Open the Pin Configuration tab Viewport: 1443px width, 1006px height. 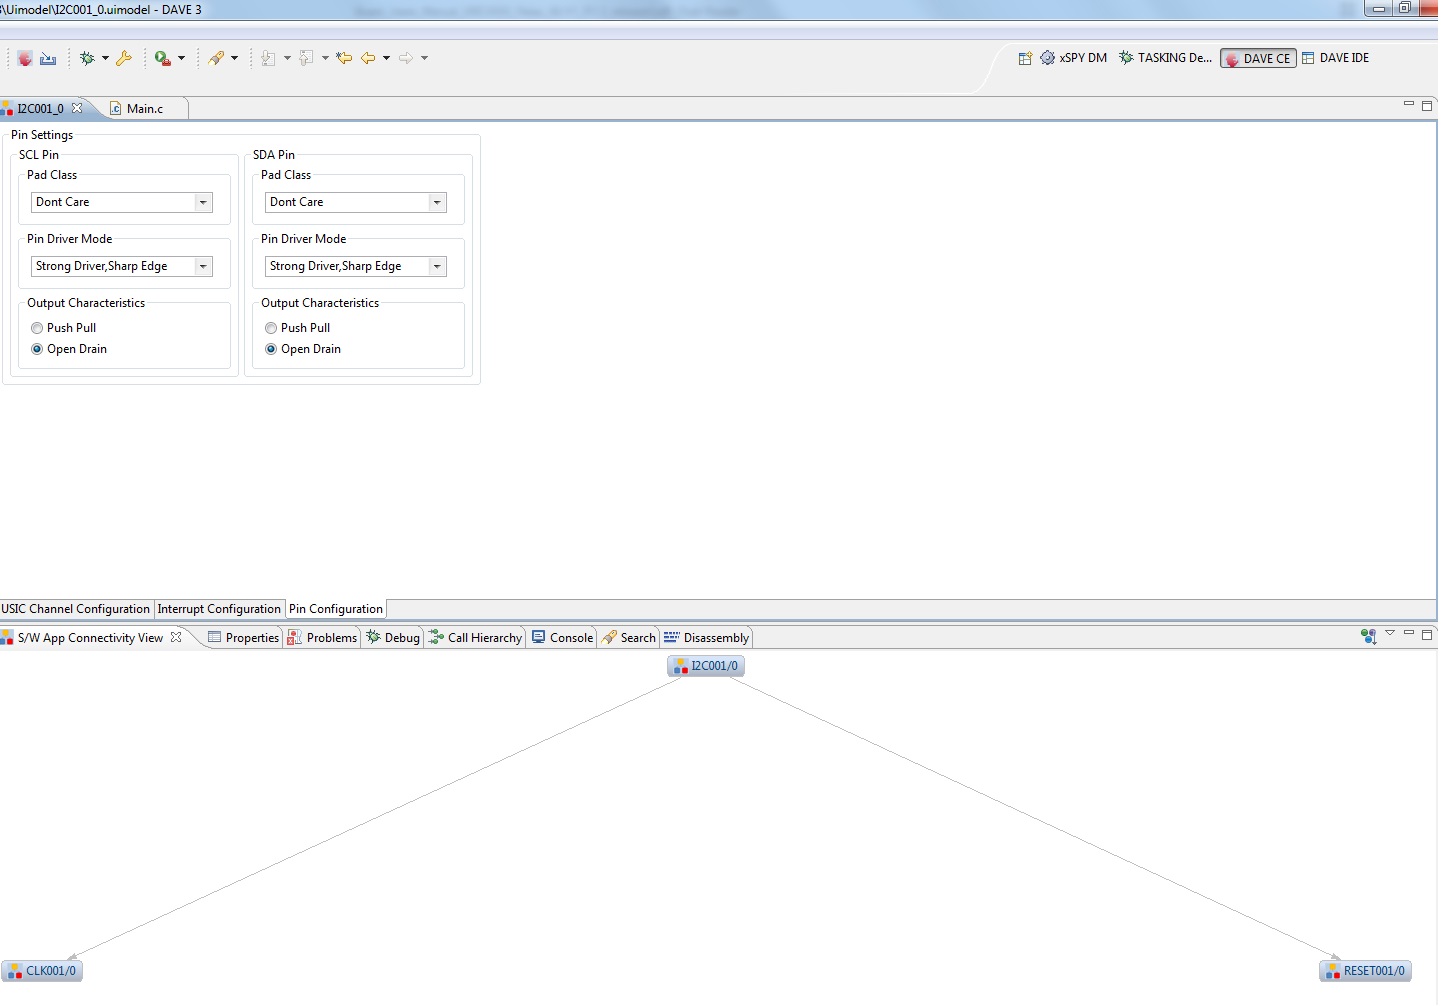pos(336,609)
